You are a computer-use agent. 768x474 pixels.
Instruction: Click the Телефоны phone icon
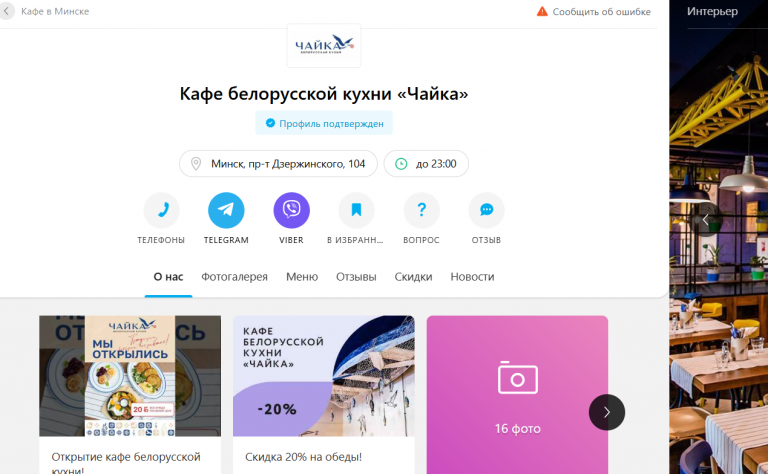click(x=162, y=210)
